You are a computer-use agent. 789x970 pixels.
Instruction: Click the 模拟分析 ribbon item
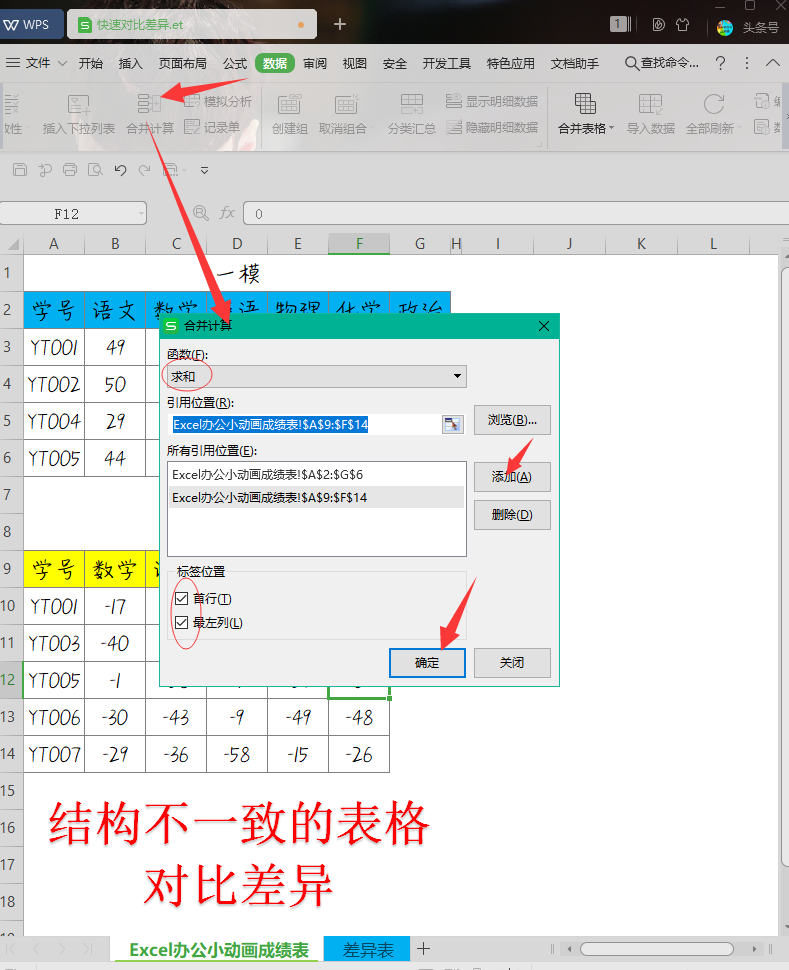coord(218,101)
